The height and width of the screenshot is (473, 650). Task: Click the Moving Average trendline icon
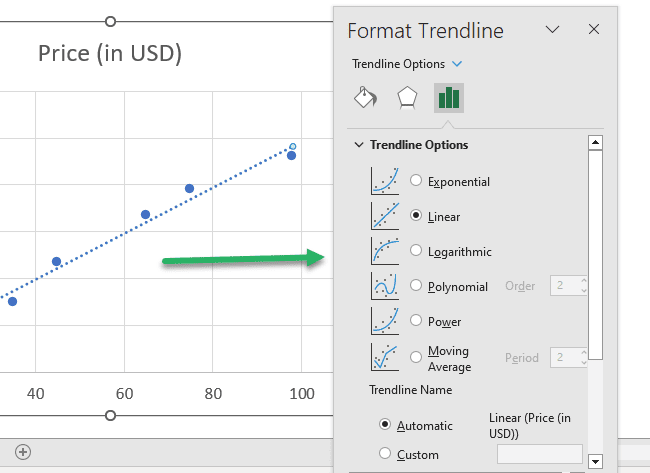[x=385, y=357]
